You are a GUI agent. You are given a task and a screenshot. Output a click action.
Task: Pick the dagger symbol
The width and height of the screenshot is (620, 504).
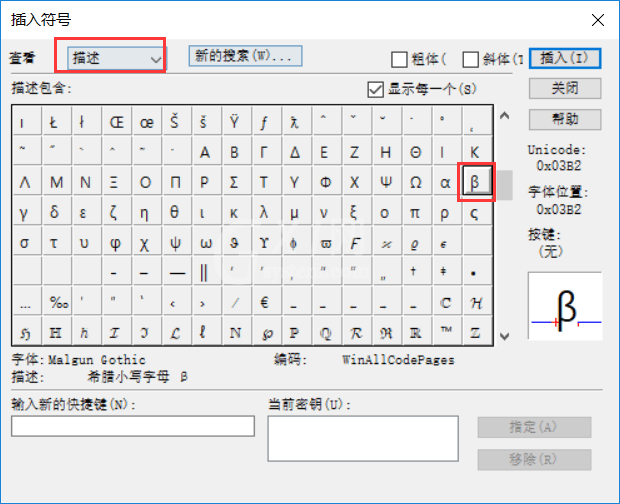tap(414, 272)
